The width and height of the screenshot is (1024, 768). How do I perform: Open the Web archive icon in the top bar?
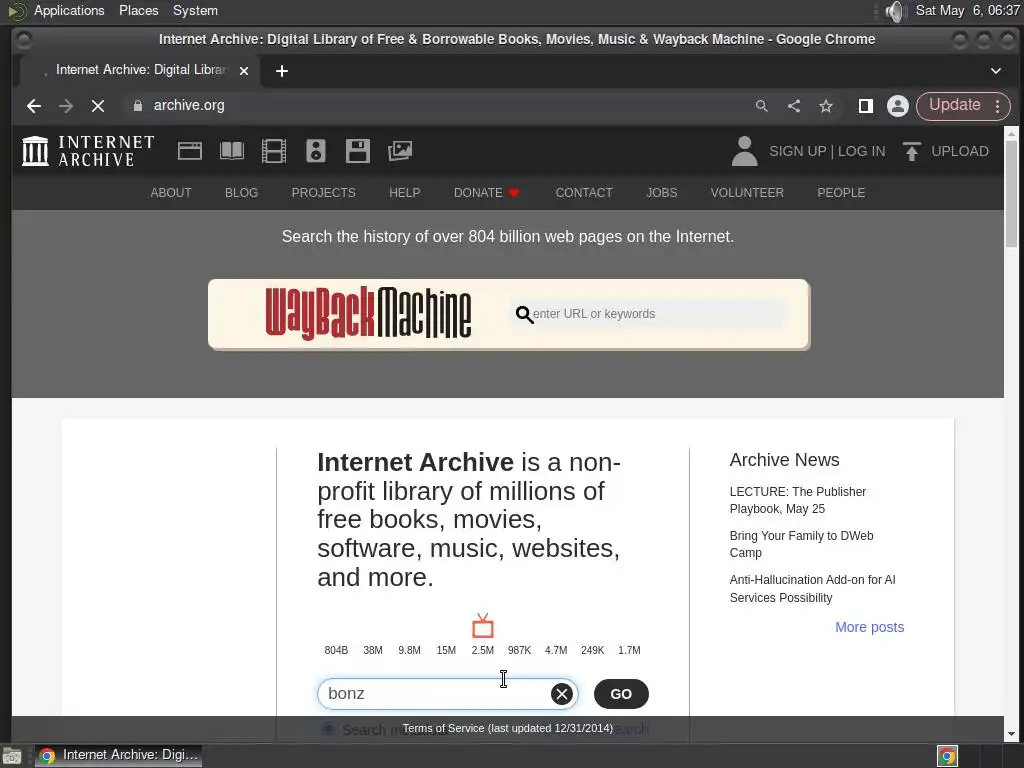tap(189, 152)
